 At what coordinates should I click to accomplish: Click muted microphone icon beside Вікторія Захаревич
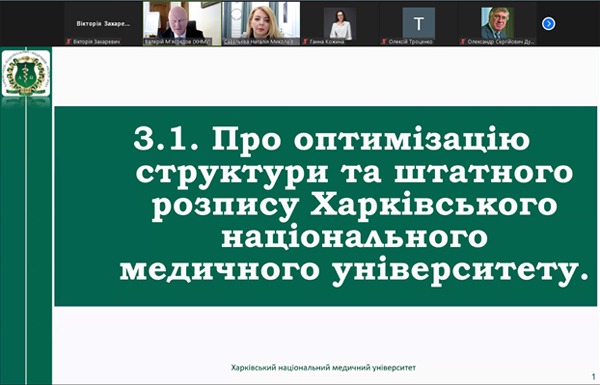pyautogui.click(x=68, y=41)
